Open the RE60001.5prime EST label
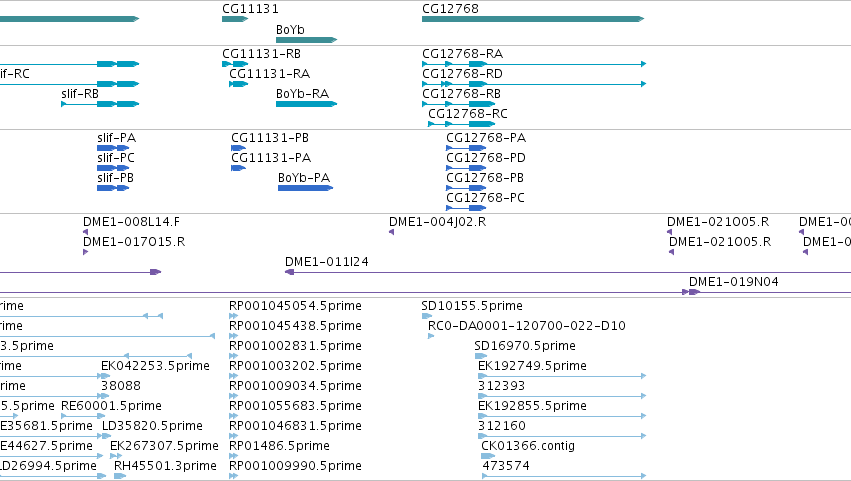 coord(111,407)
